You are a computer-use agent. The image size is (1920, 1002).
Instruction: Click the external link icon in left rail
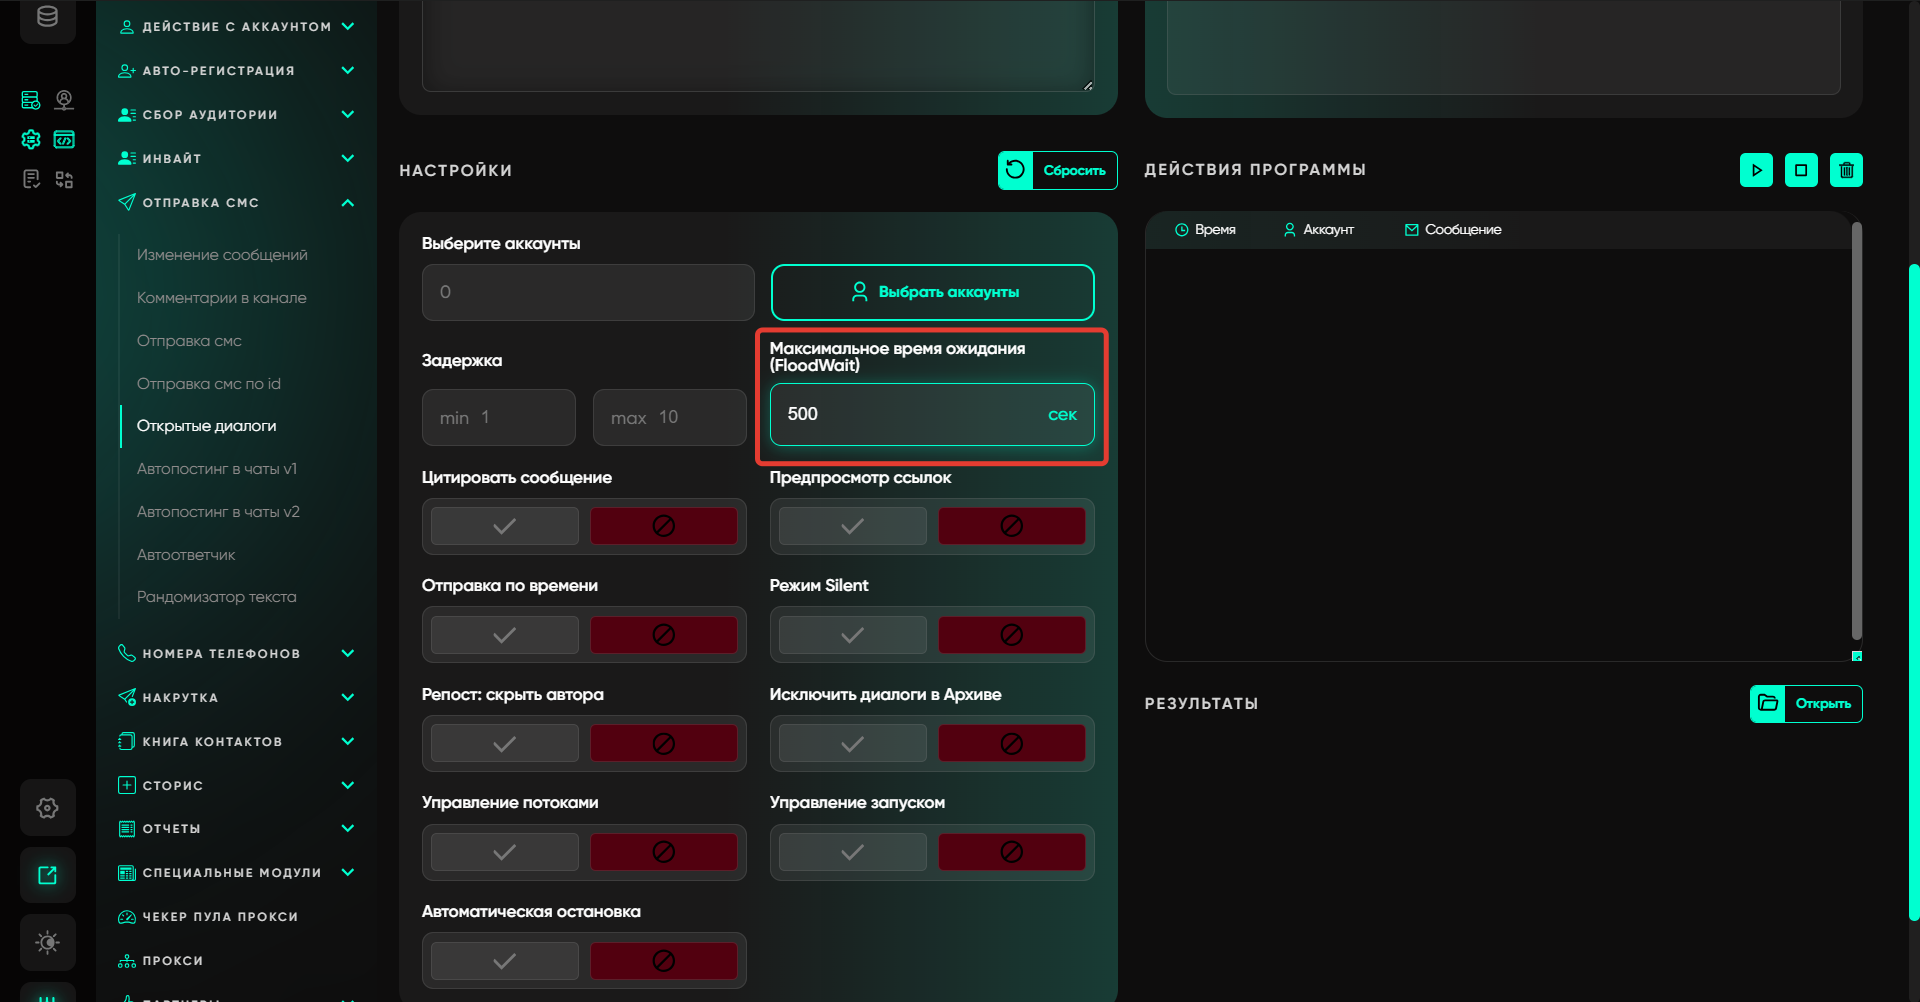coord(47,875)
